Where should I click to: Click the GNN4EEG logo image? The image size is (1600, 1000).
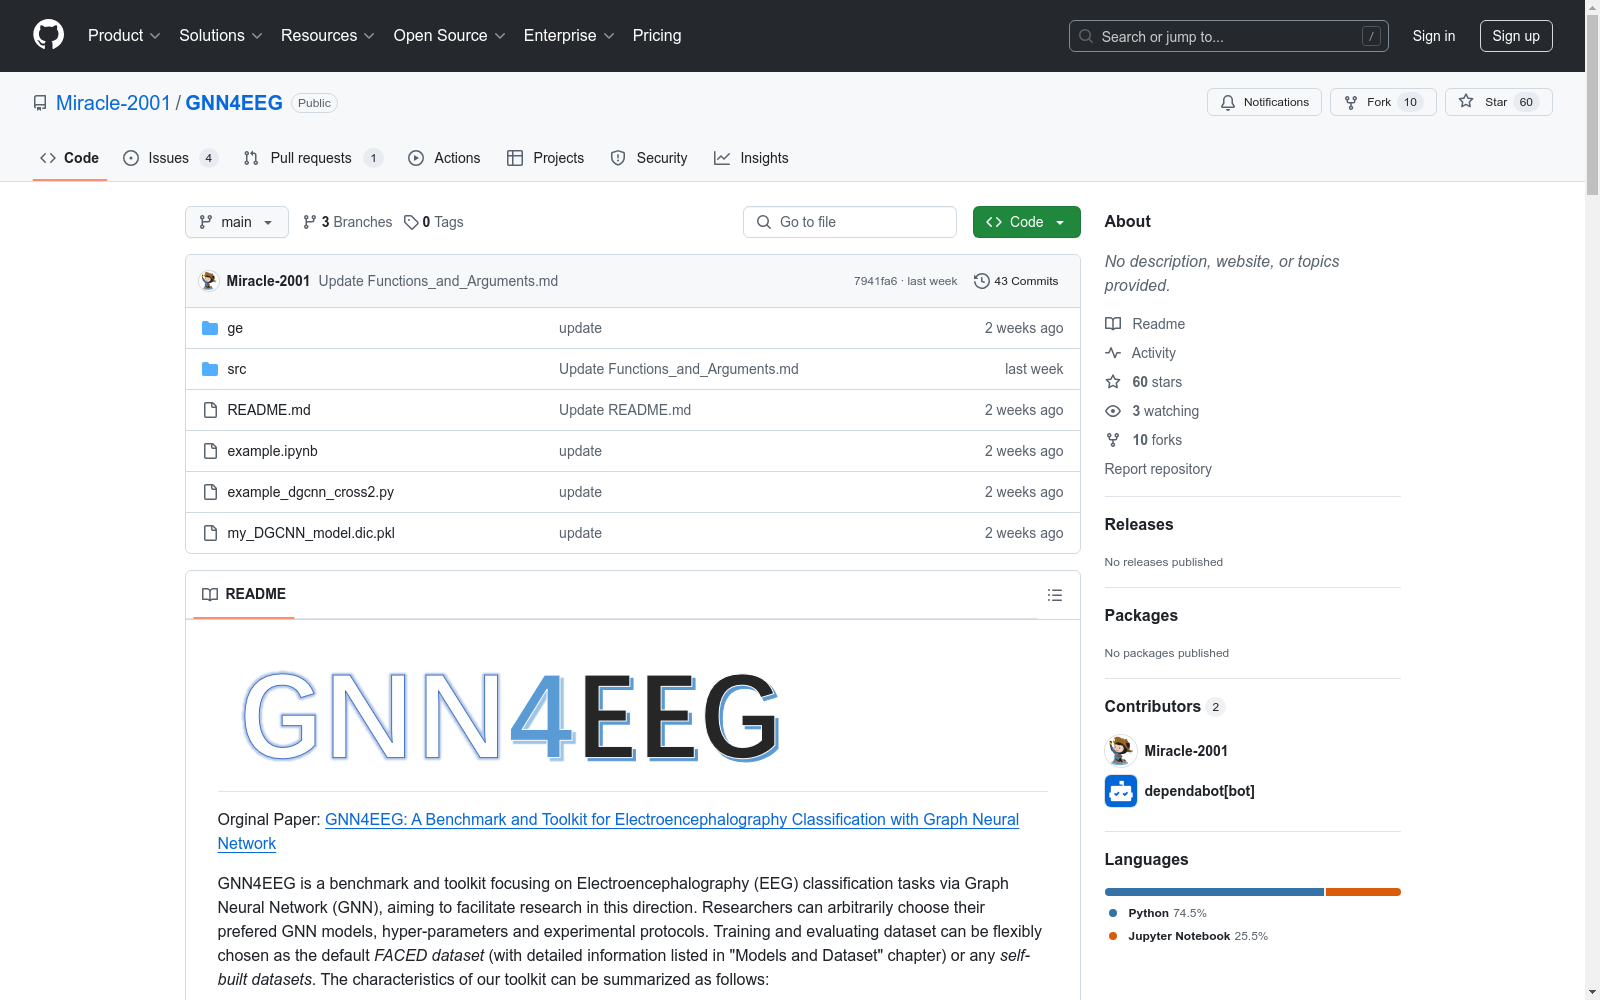(510, 716)
